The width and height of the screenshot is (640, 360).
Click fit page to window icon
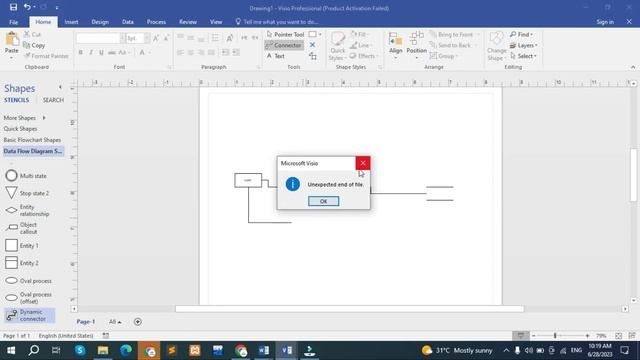click(x=618, y=336)
